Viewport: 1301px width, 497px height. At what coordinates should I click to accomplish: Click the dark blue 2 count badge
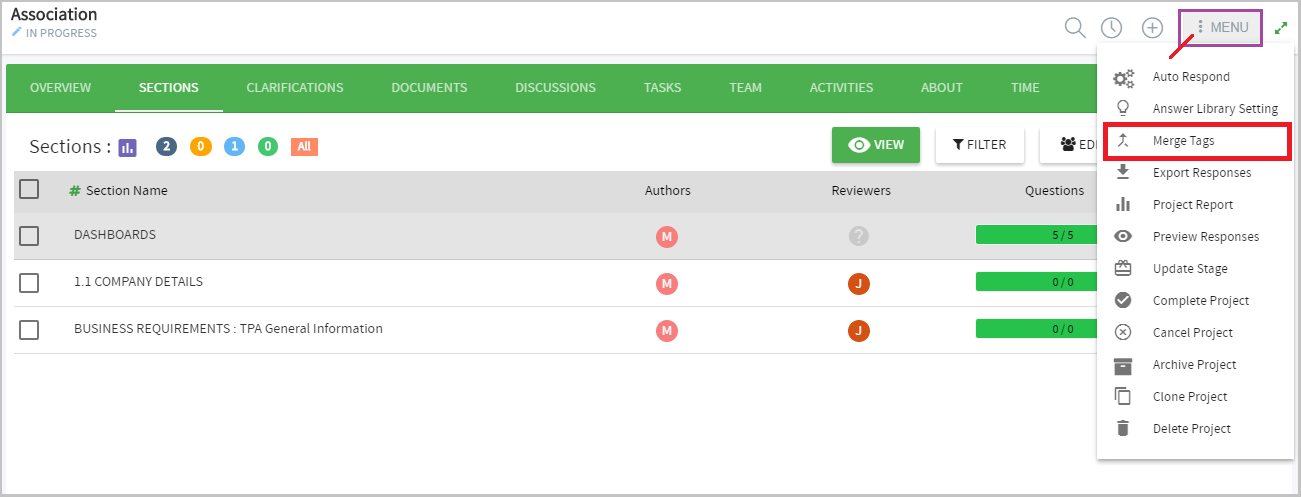167,147
